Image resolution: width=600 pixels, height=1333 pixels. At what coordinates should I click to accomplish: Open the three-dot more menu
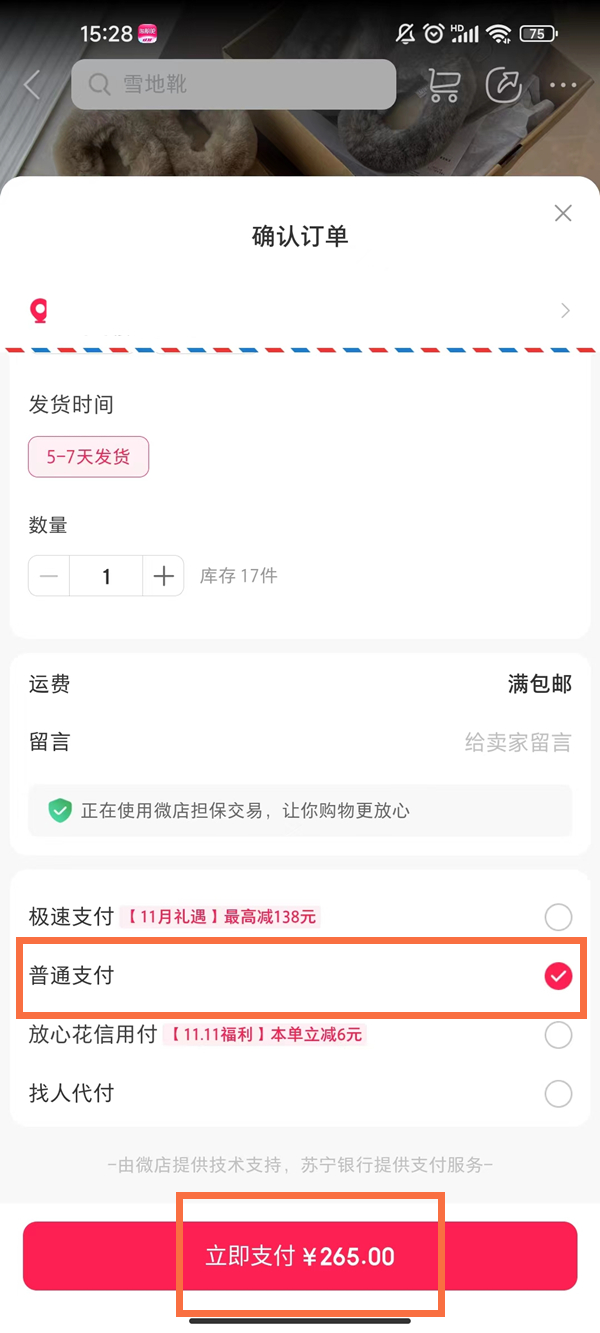(563, 86)
